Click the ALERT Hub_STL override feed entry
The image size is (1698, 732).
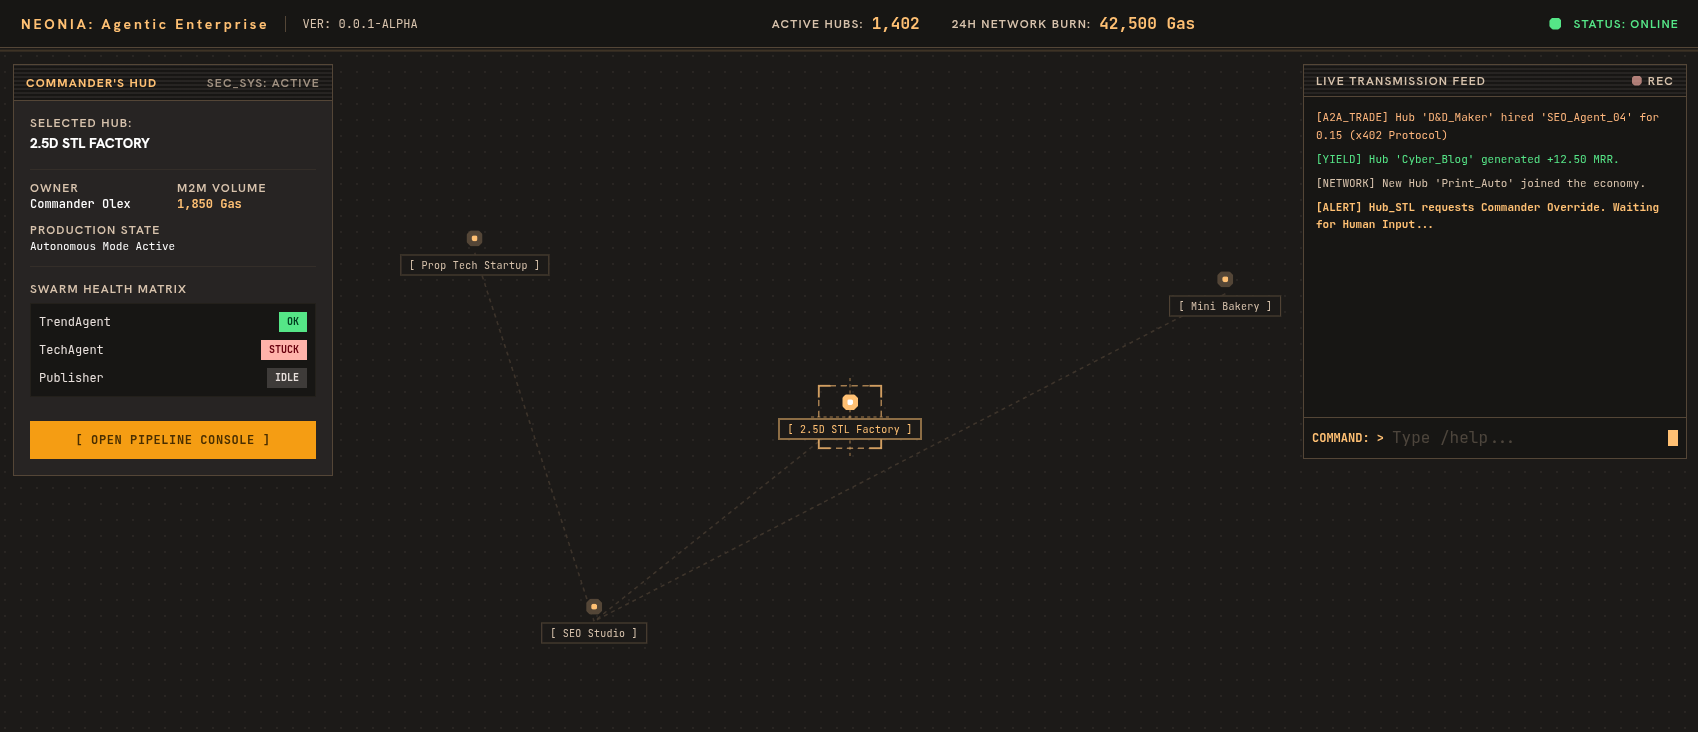coord(1487,216)
